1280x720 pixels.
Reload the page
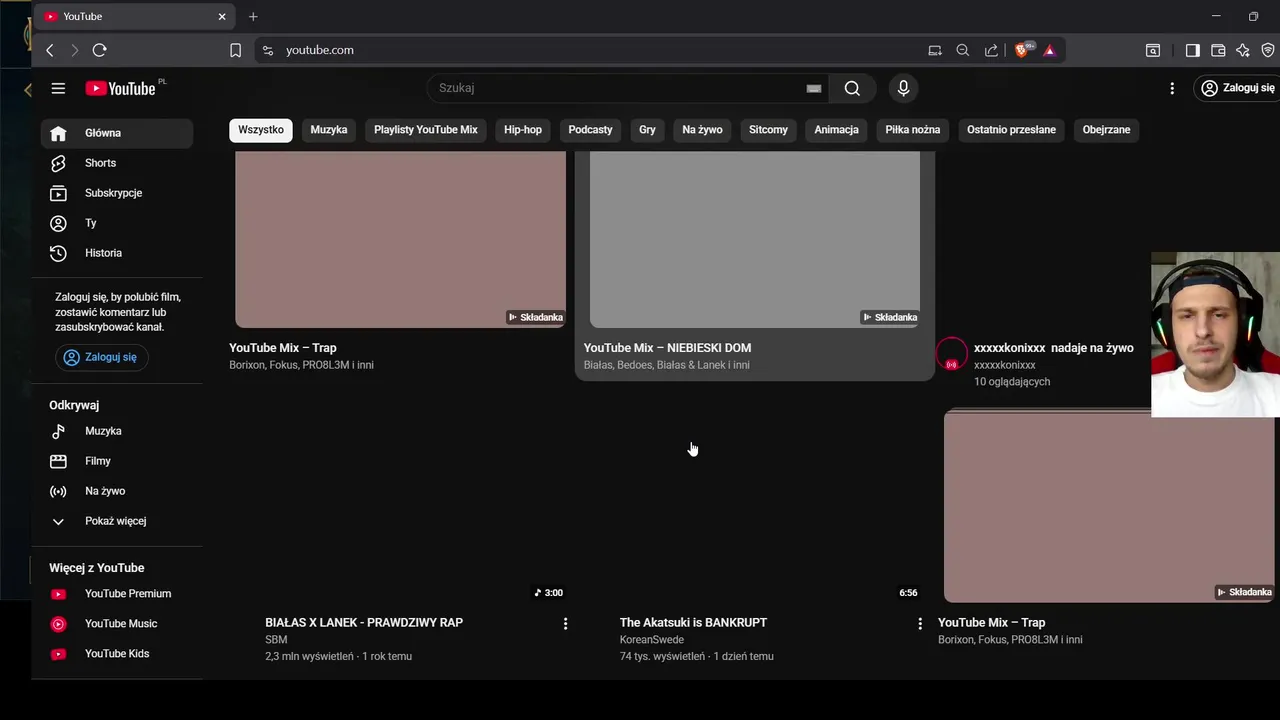(x=99, y=50)
